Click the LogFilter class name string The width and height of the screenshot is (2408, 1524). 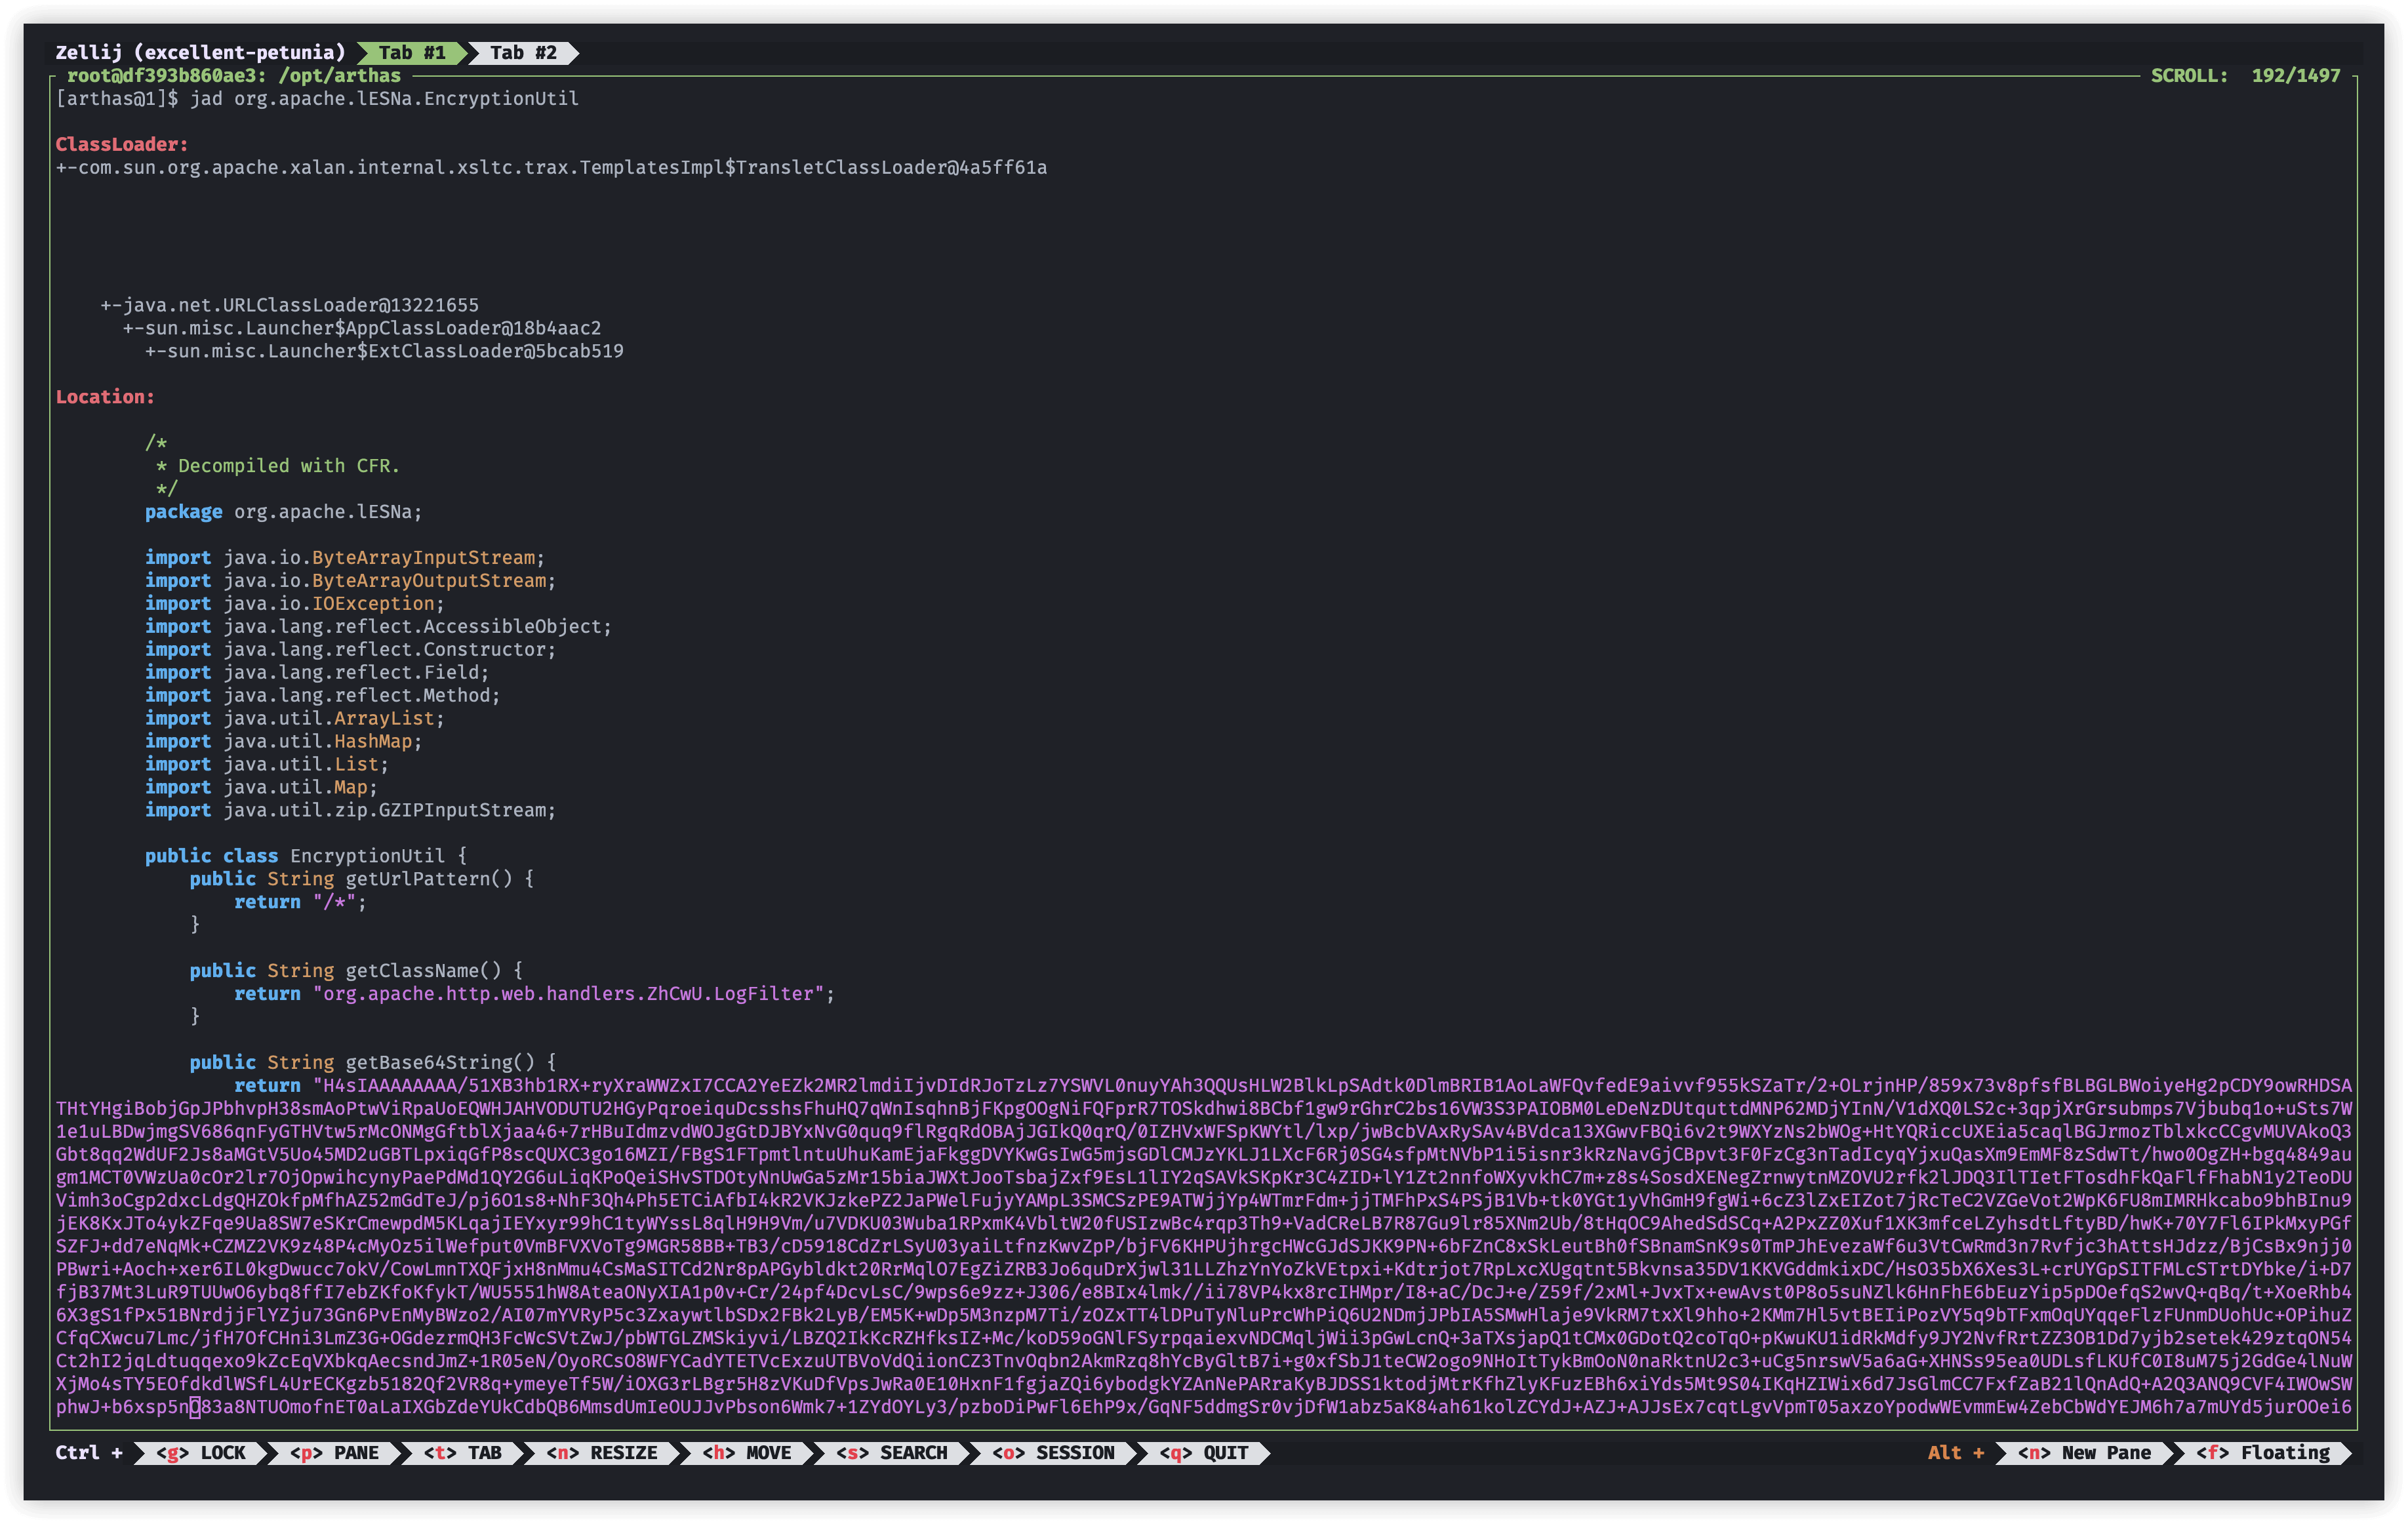[573, 993]
